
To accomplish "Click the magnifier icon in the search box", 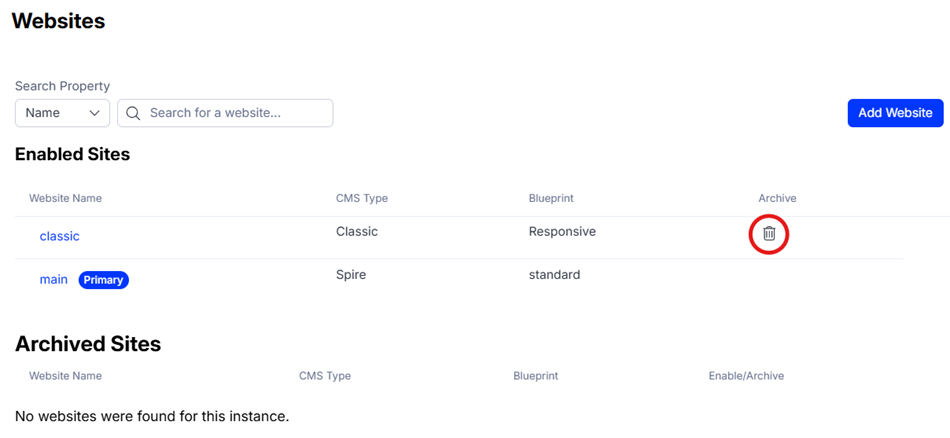I will click(133, 113).
